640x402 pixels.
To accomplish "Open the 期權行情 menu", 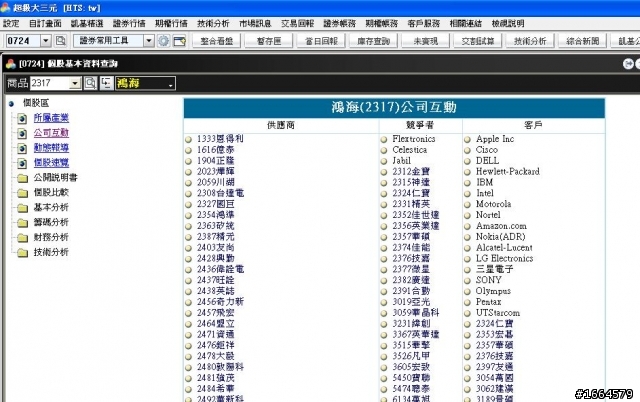I will coord(171,23).
